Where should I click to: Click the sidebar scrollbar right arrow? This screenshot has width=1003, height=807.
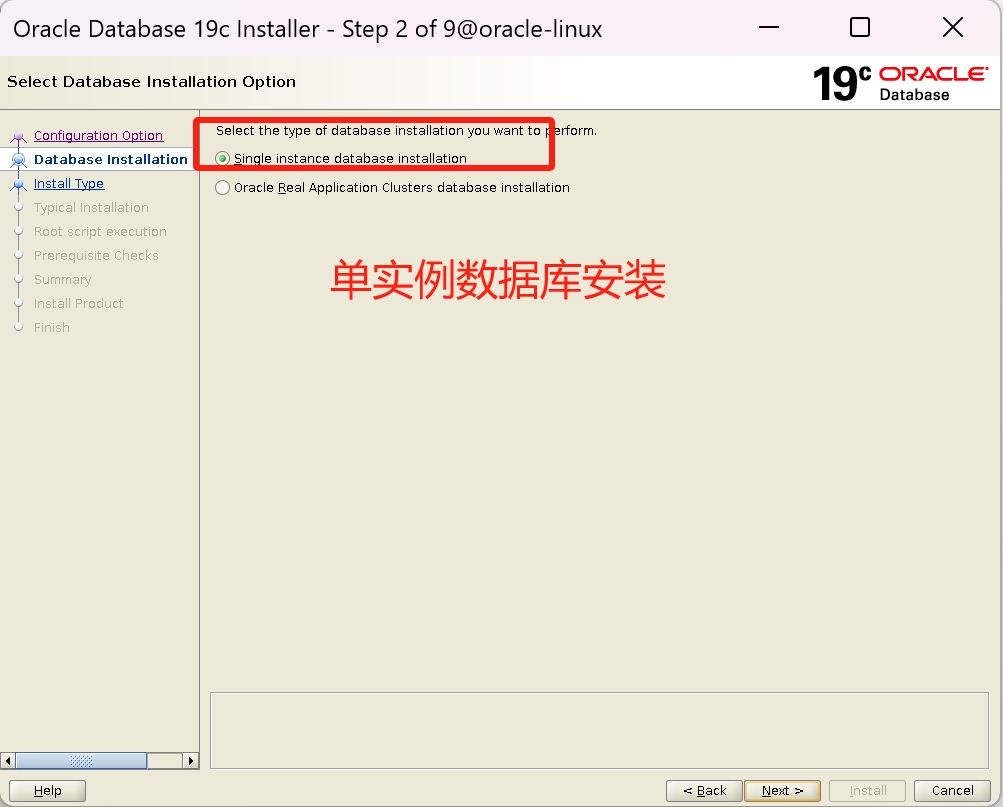point(191,760)
